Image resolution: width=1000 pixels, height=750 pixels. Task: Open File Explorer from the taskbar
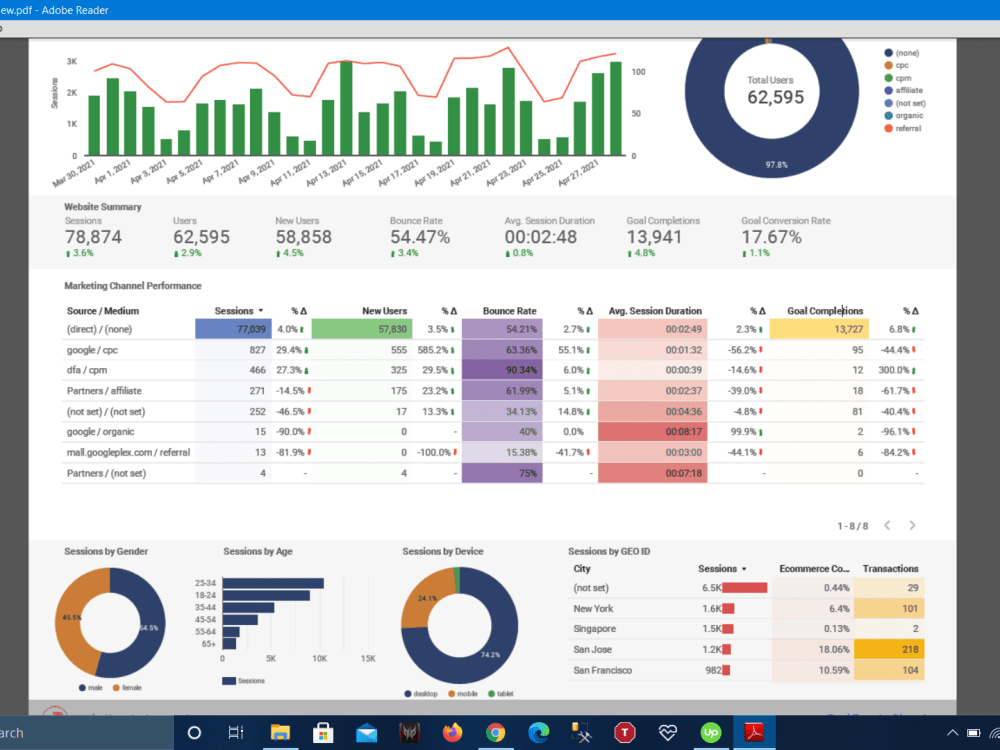281,733
